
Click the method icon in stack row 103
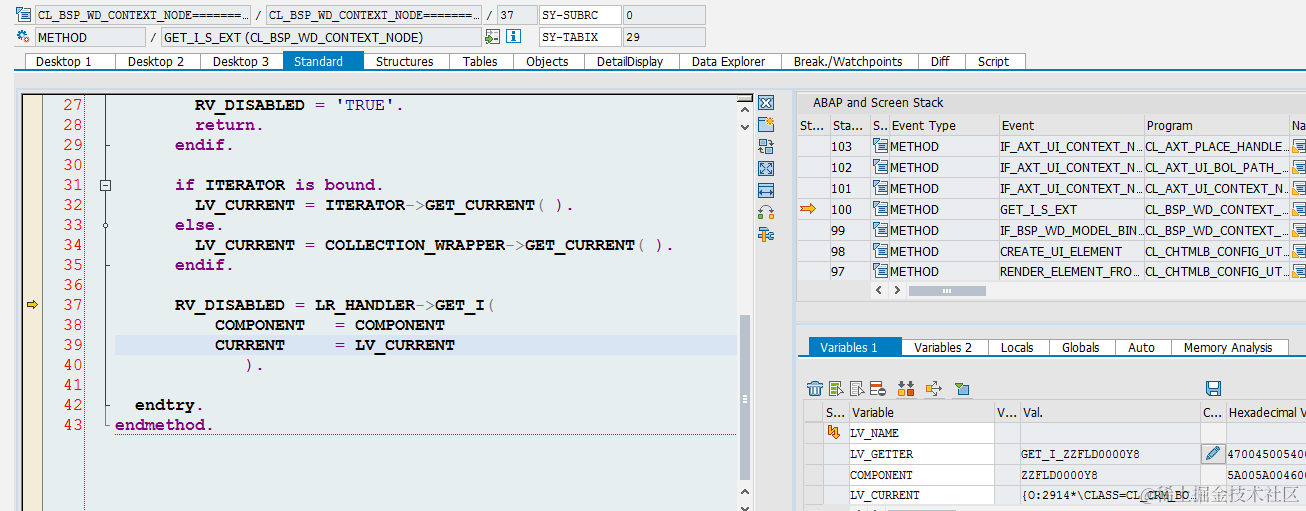coord(880,146)
